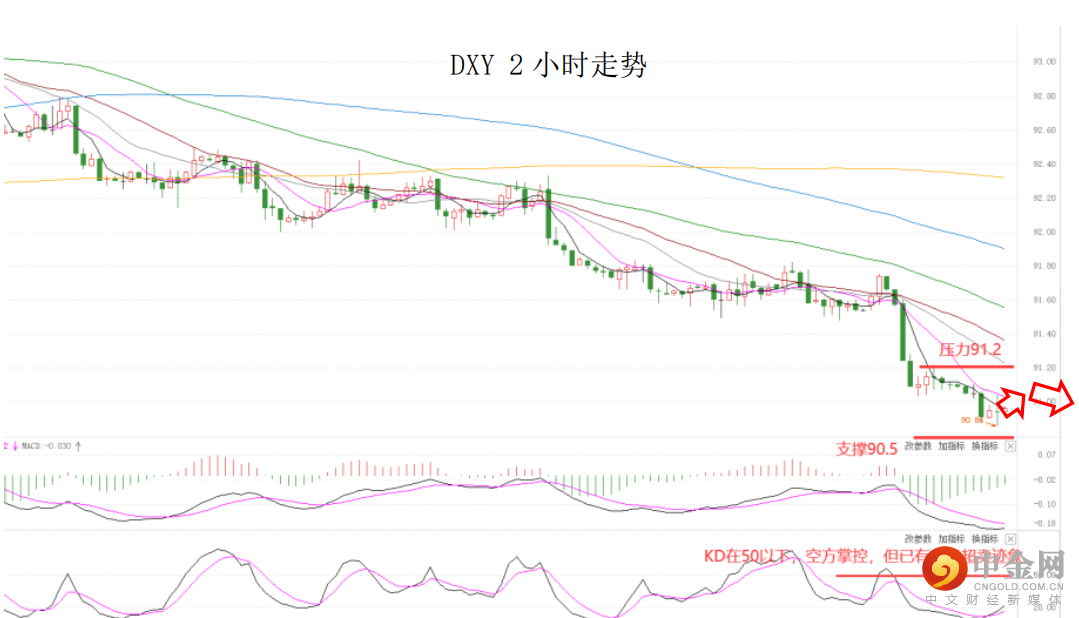Click the pink down arrow beside MACD
The width and height of the screenshot is (1079, 618).
click(x=15, y=447)
